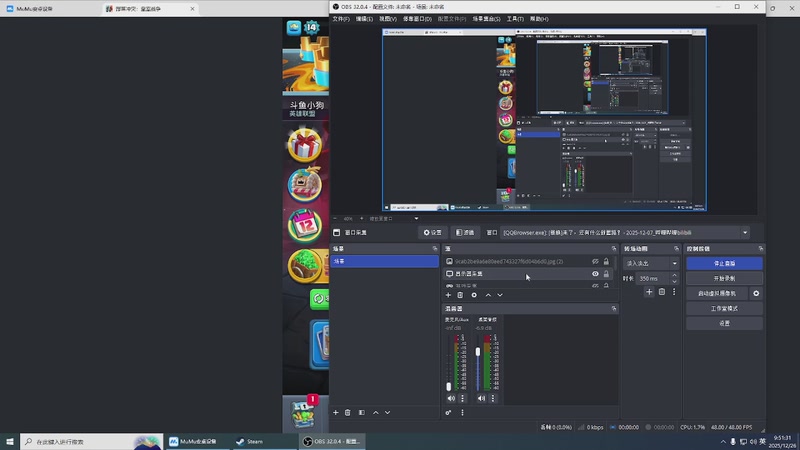The height and width of the screenshot is (450, 800).
Task: Open the 视图(V) menu in OBS
Action: tap(388, 19)
